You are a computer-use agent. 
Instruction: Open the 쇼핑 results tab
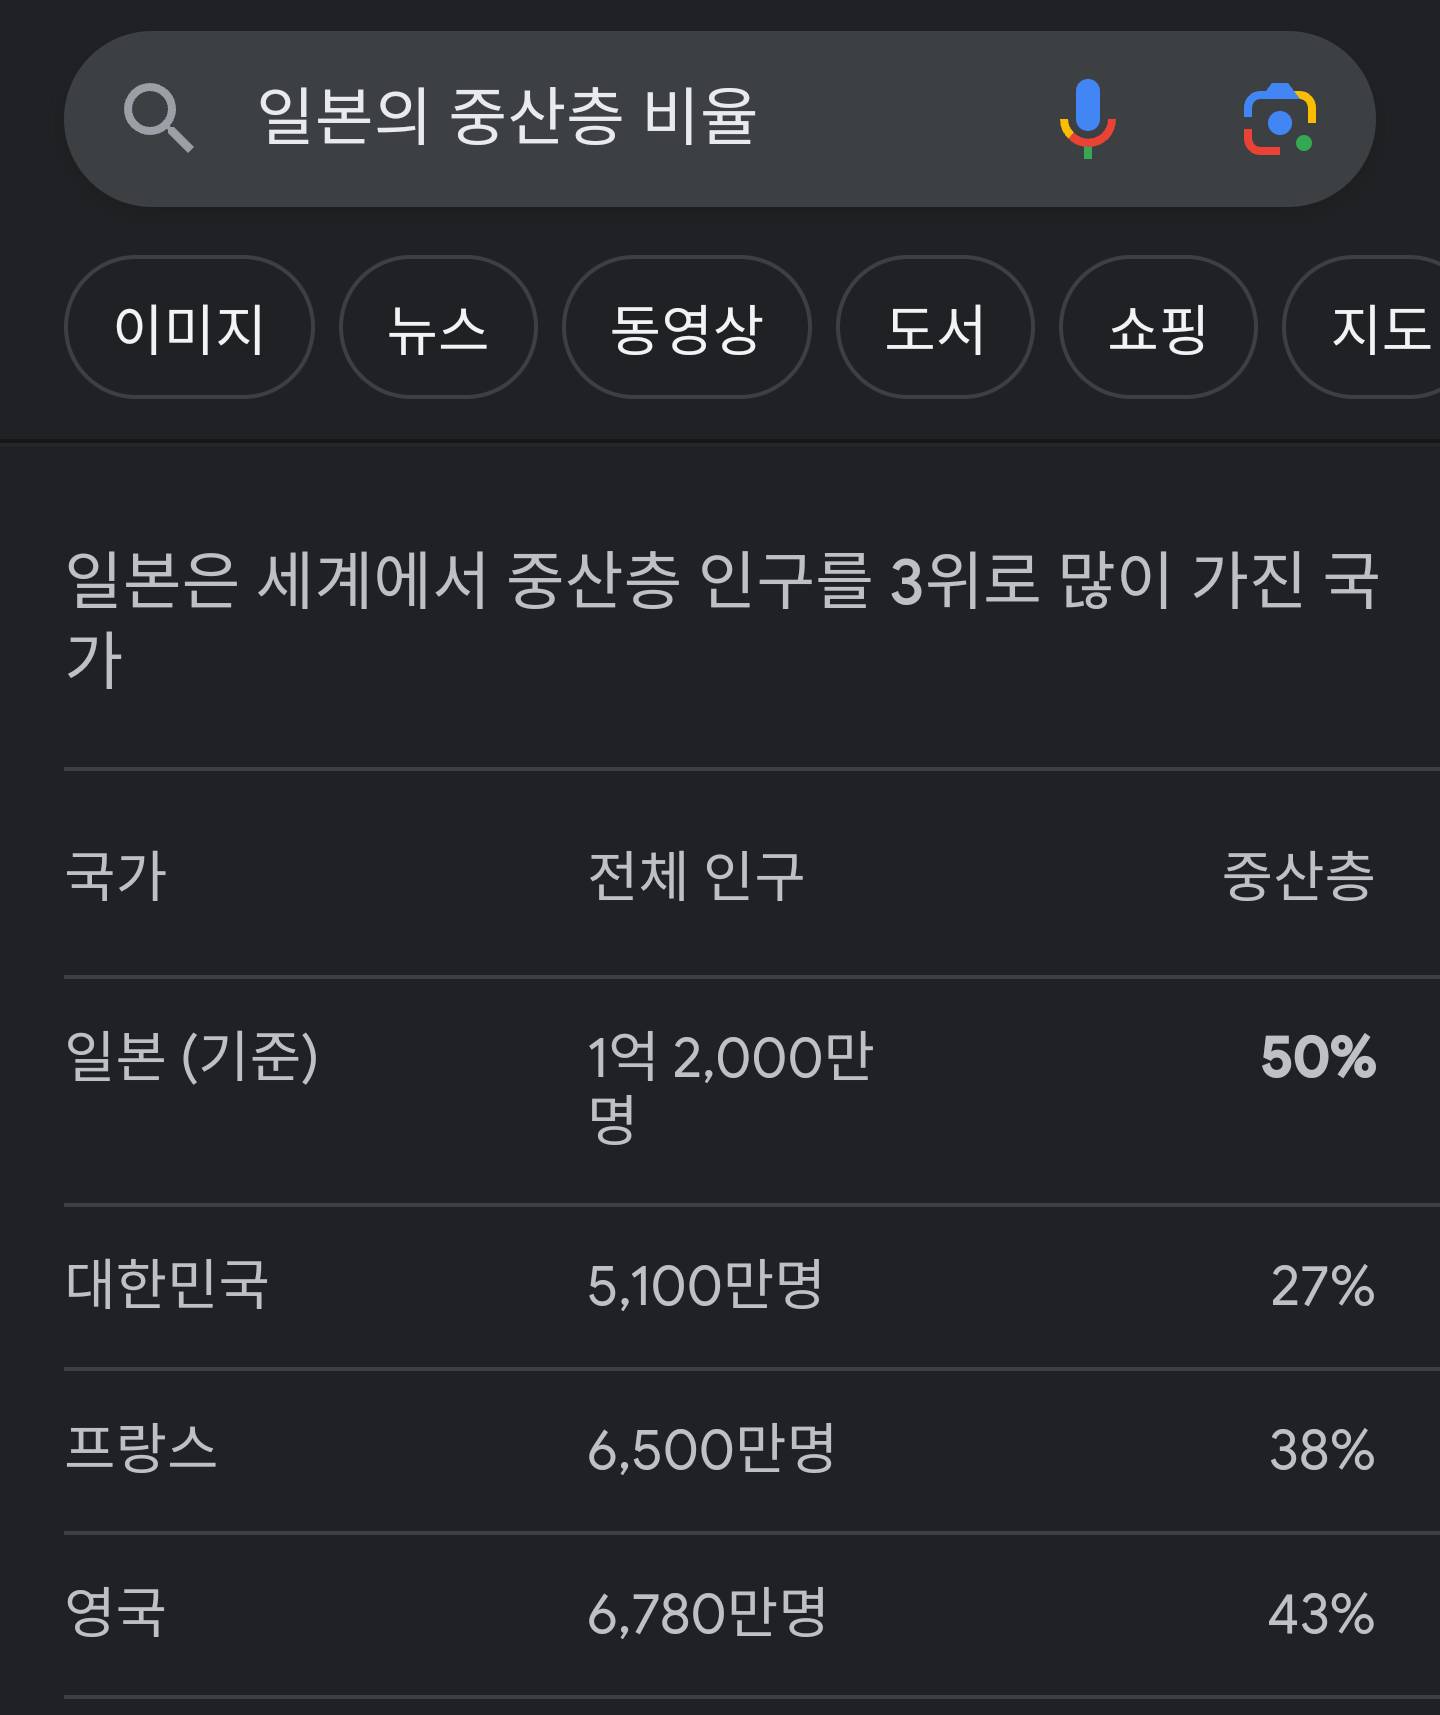[1157, 328]
